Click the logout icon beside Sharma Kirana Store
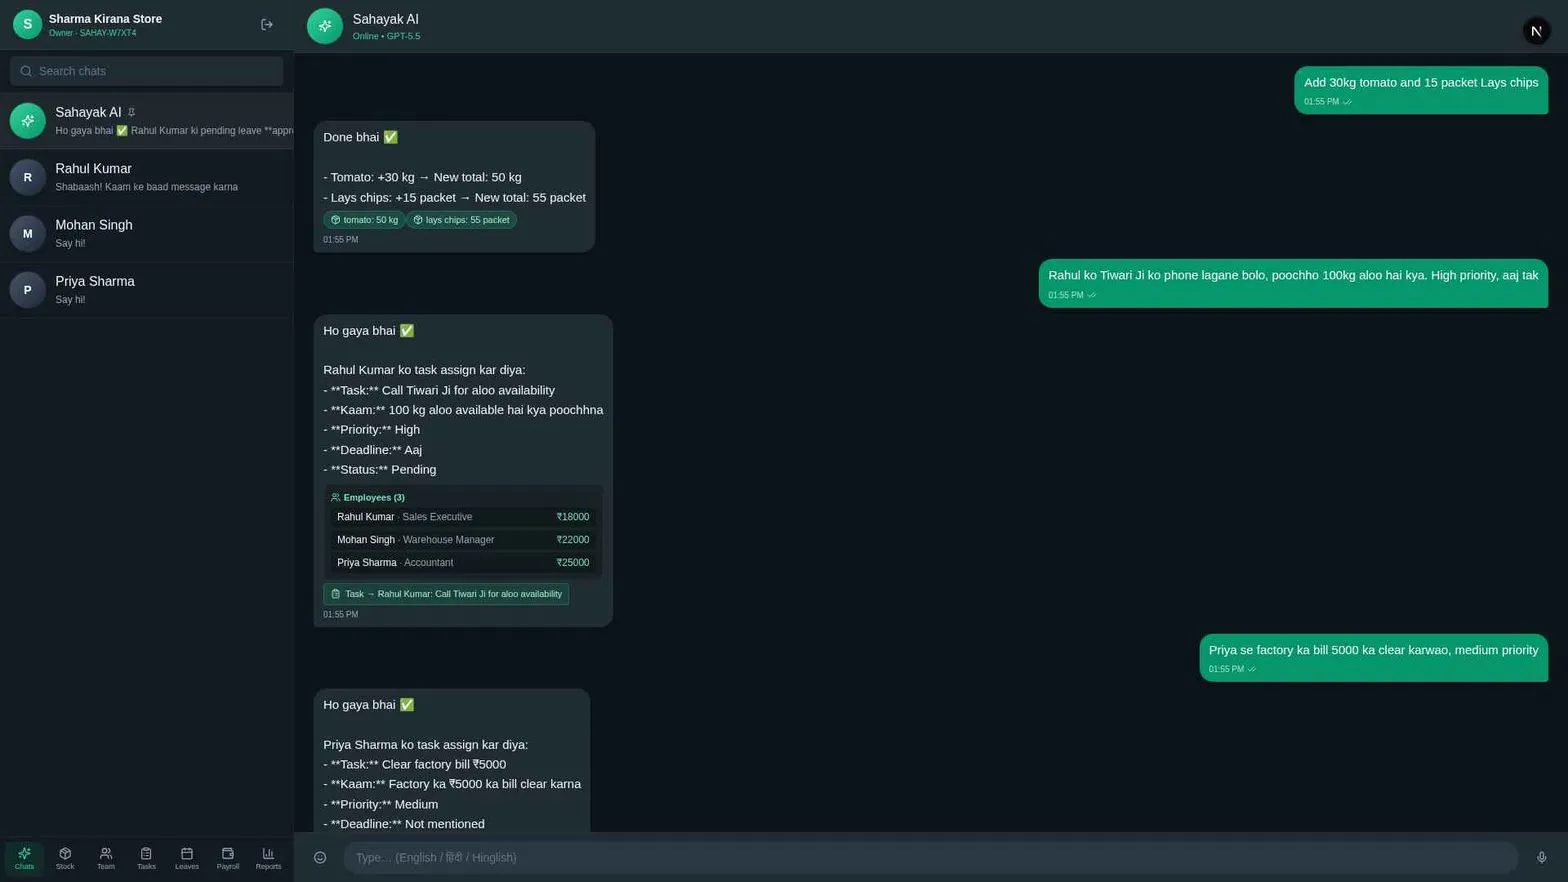Viewport: 1568px width, 882px height. point(267,25)
